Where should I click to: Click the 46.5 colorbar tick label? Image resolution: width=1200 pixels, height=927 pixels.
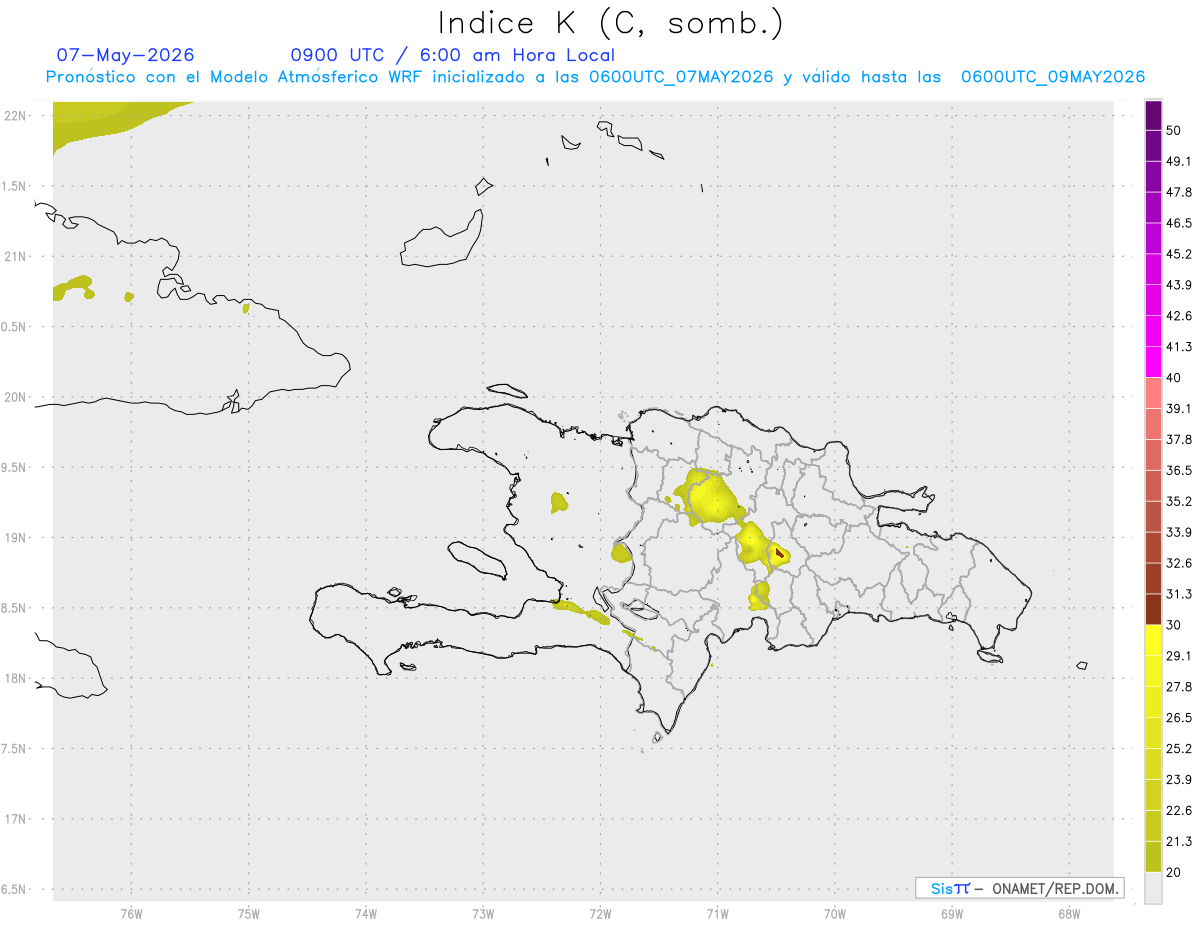[1179, 223]
